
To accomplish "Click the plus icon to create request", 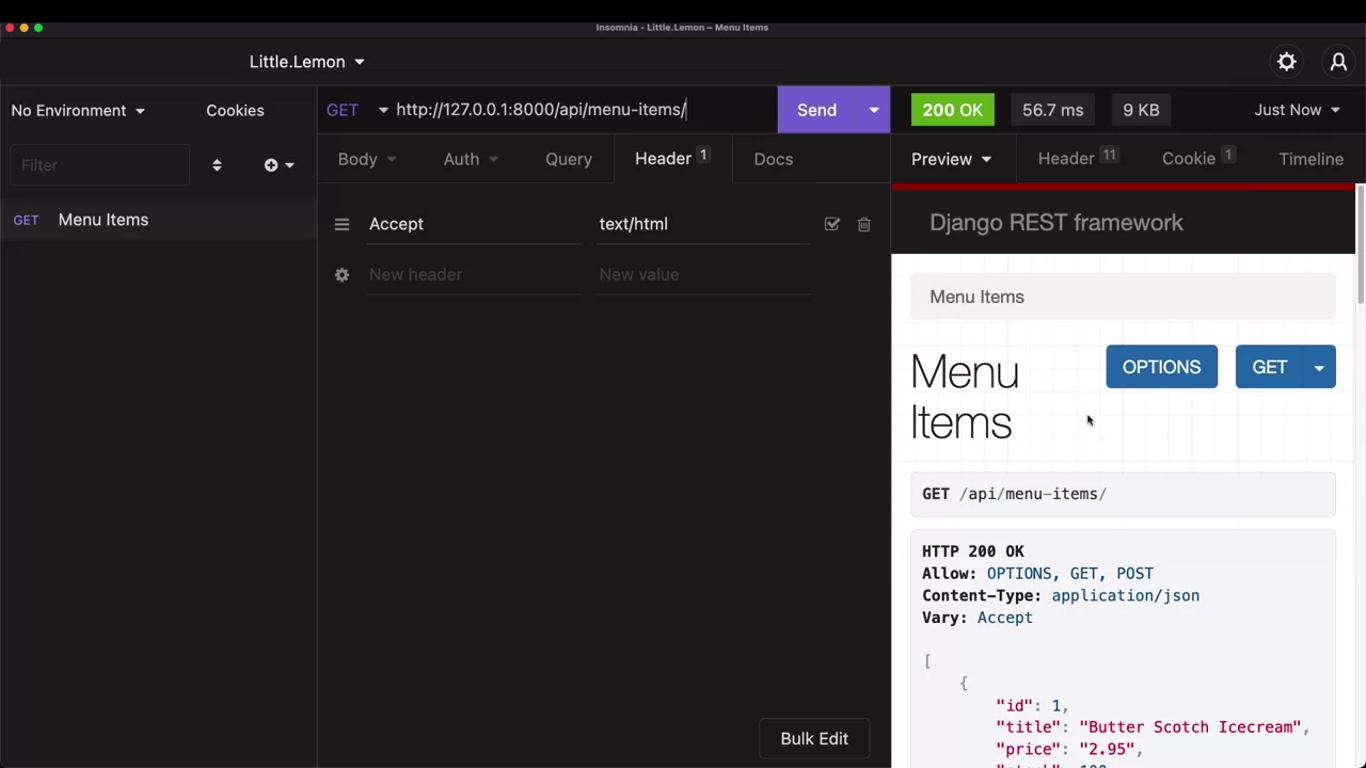I will tap(272, 165).
